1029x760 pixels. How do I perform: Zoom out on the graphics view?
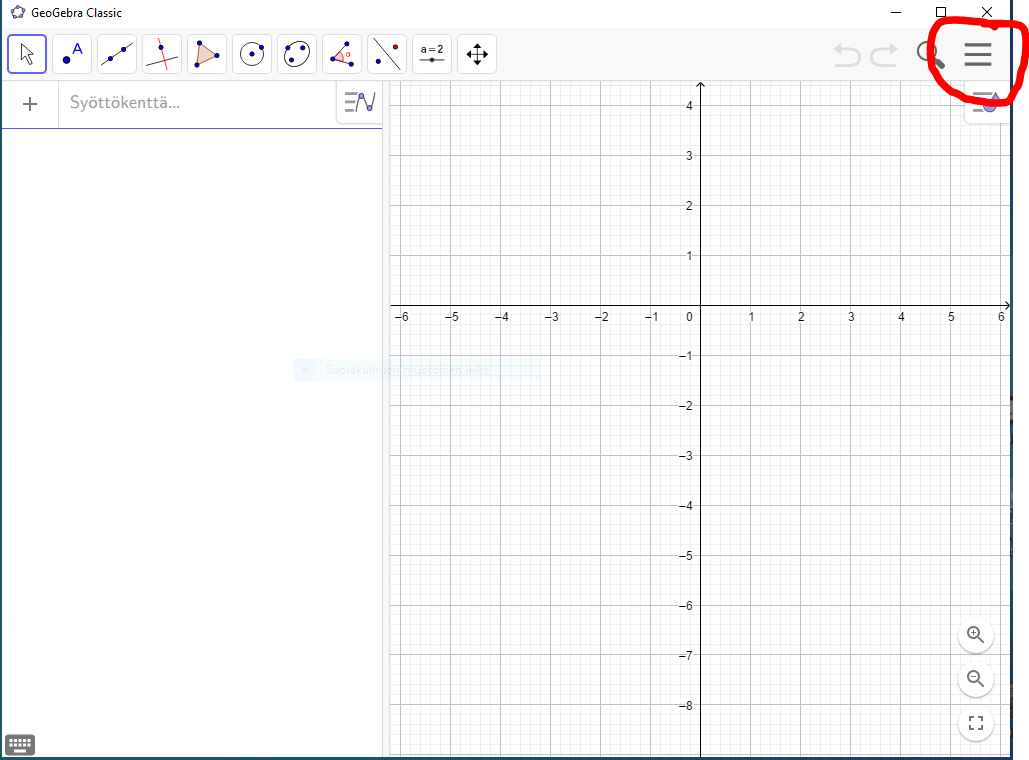pos(976,679)
